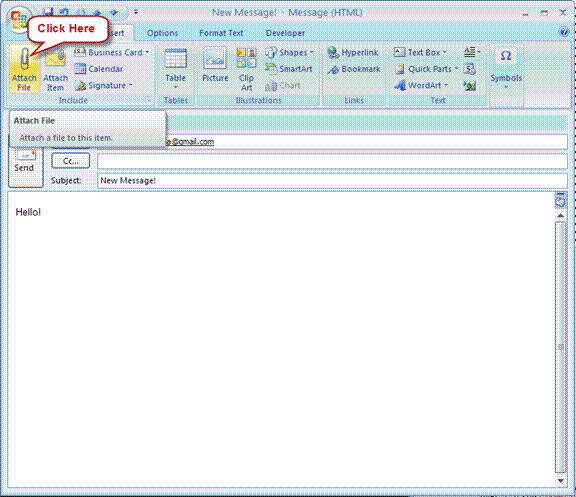Viewport: 576px width, 497px height.
Task: Insert a SmartArt graphic
Action: 288,69
